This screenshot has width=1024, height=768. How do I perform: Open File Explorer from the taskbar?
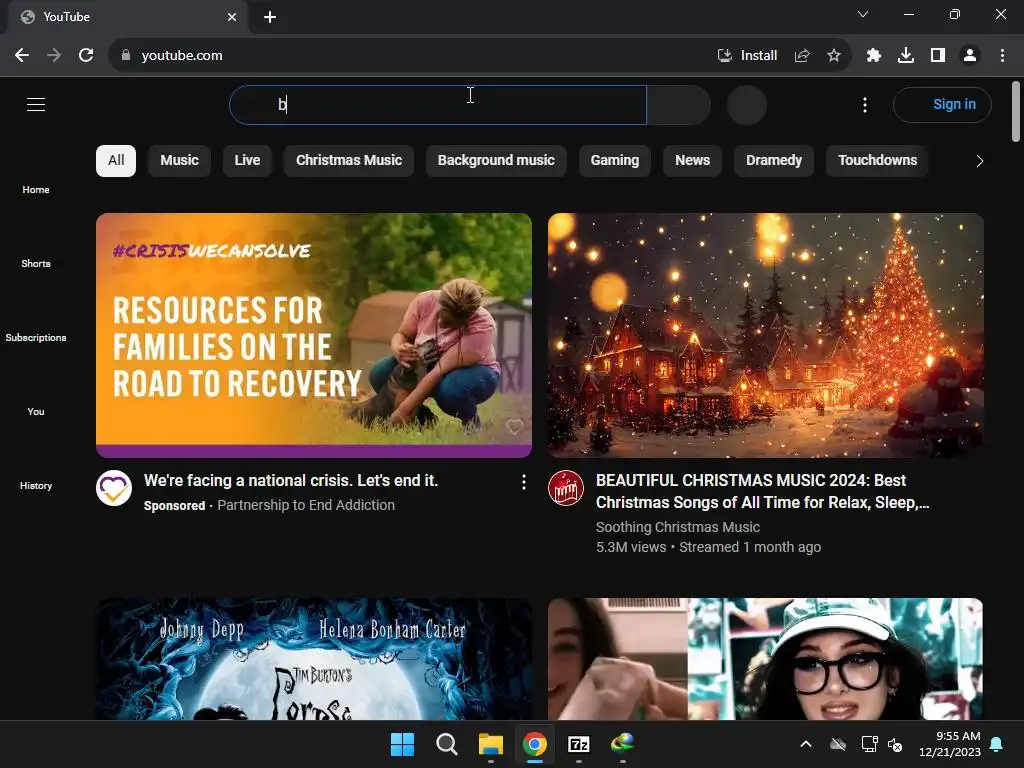tap(490, 744)
